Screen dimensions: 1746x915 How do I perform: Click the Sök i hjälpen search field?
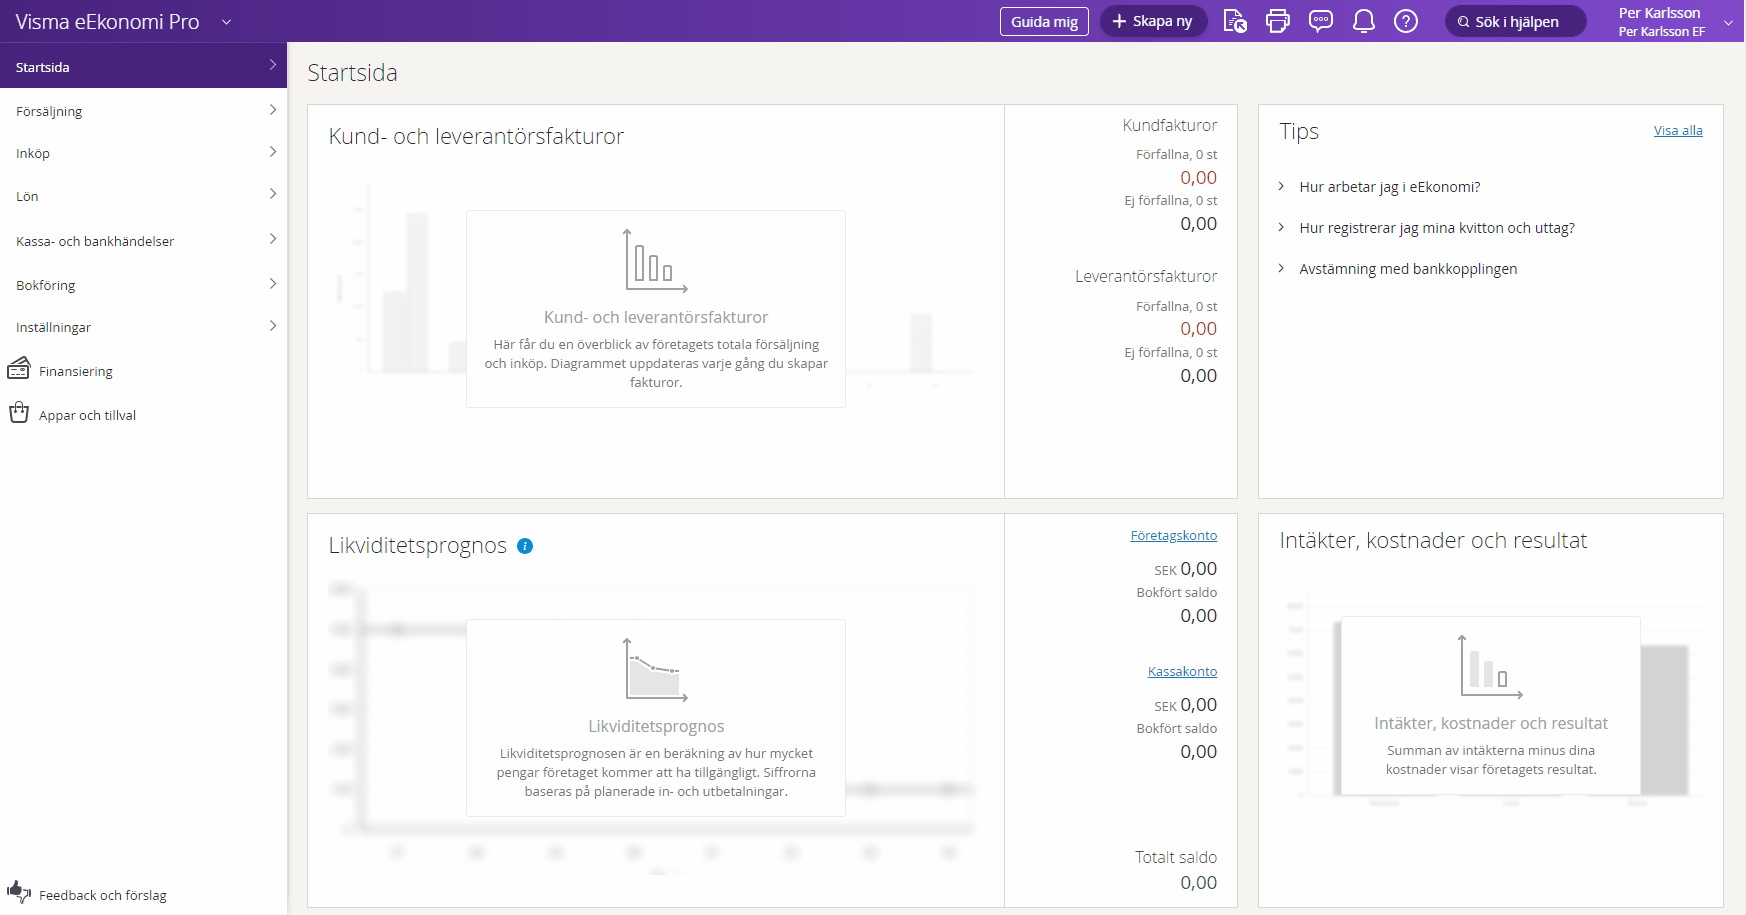click(1515, 21)
